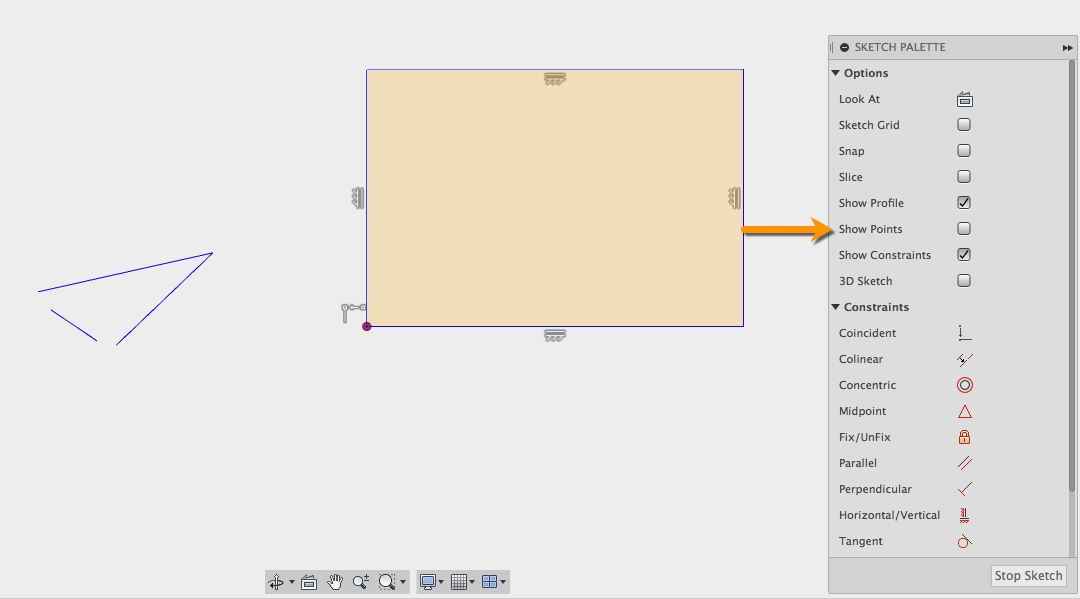Select the Zoom Window magnifier tool
The image size is (1080, 599).
pos(387,582)
